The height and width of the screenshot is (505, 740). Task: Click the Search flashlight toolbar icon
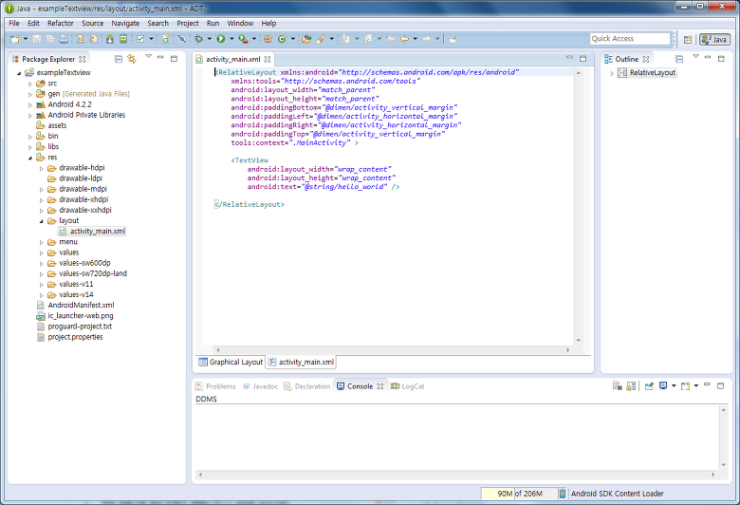(x=321, y=39)
